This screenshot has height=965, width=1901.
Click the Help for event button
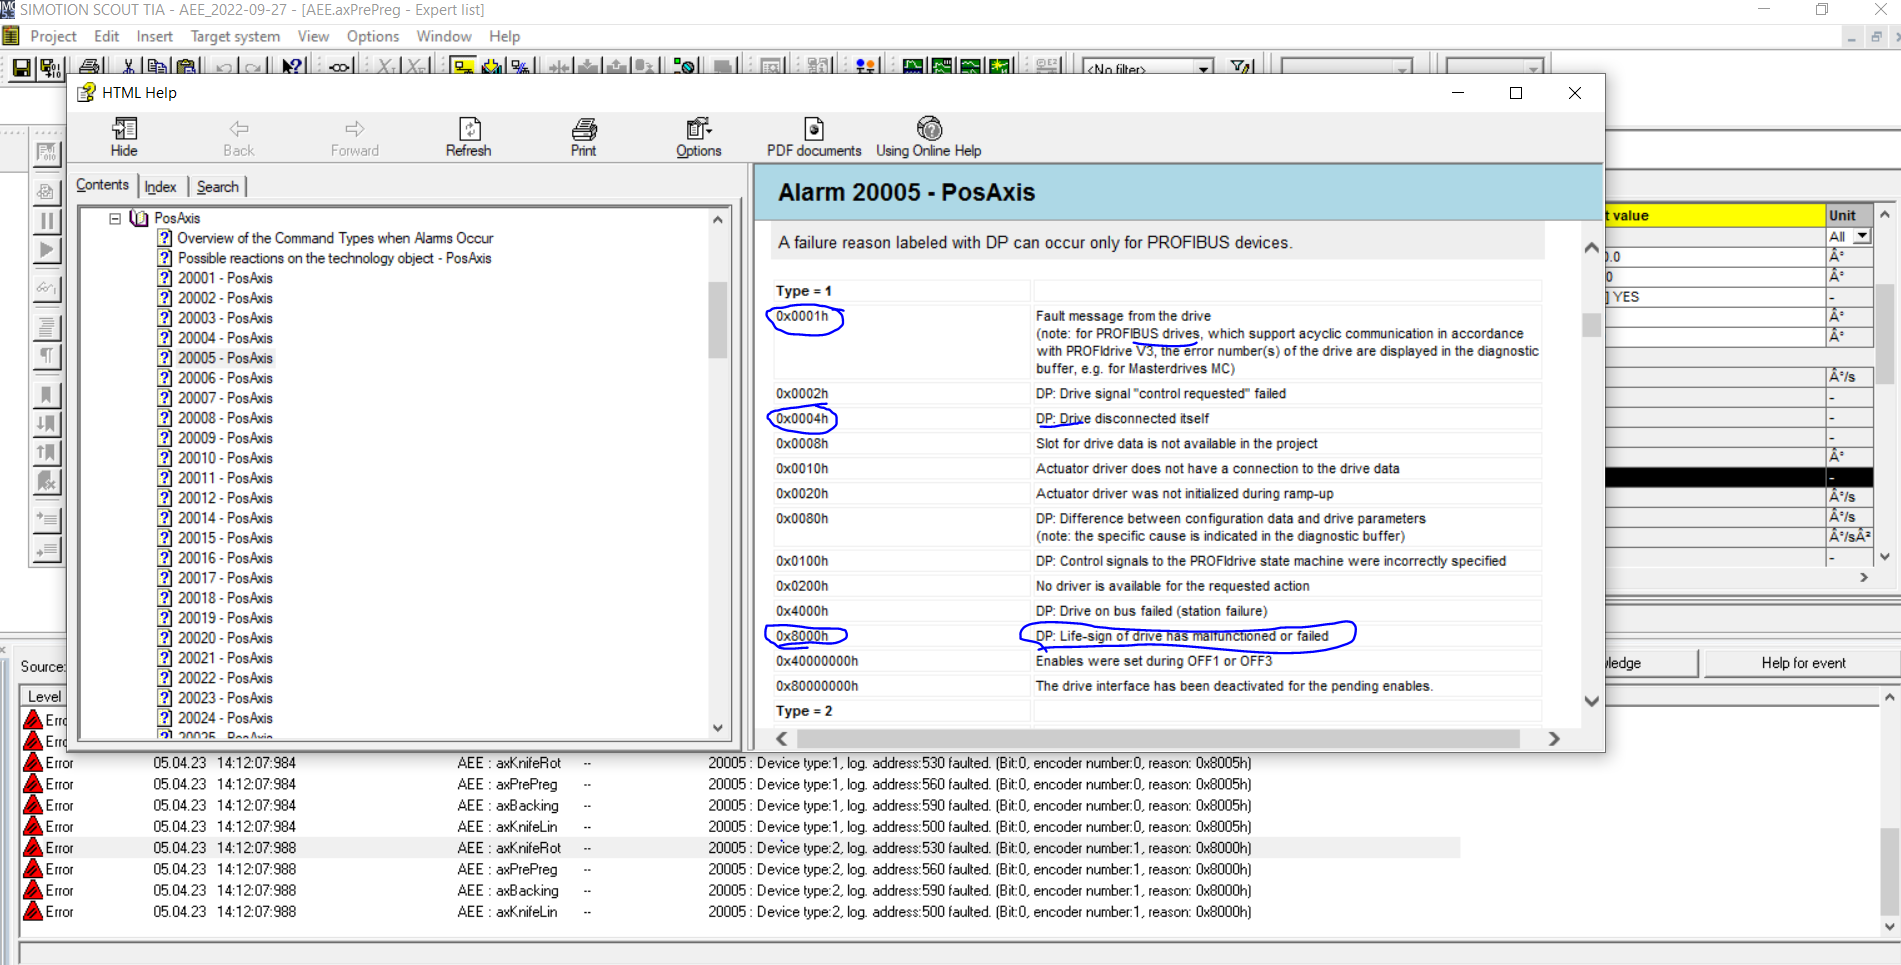pos(1803,663)
